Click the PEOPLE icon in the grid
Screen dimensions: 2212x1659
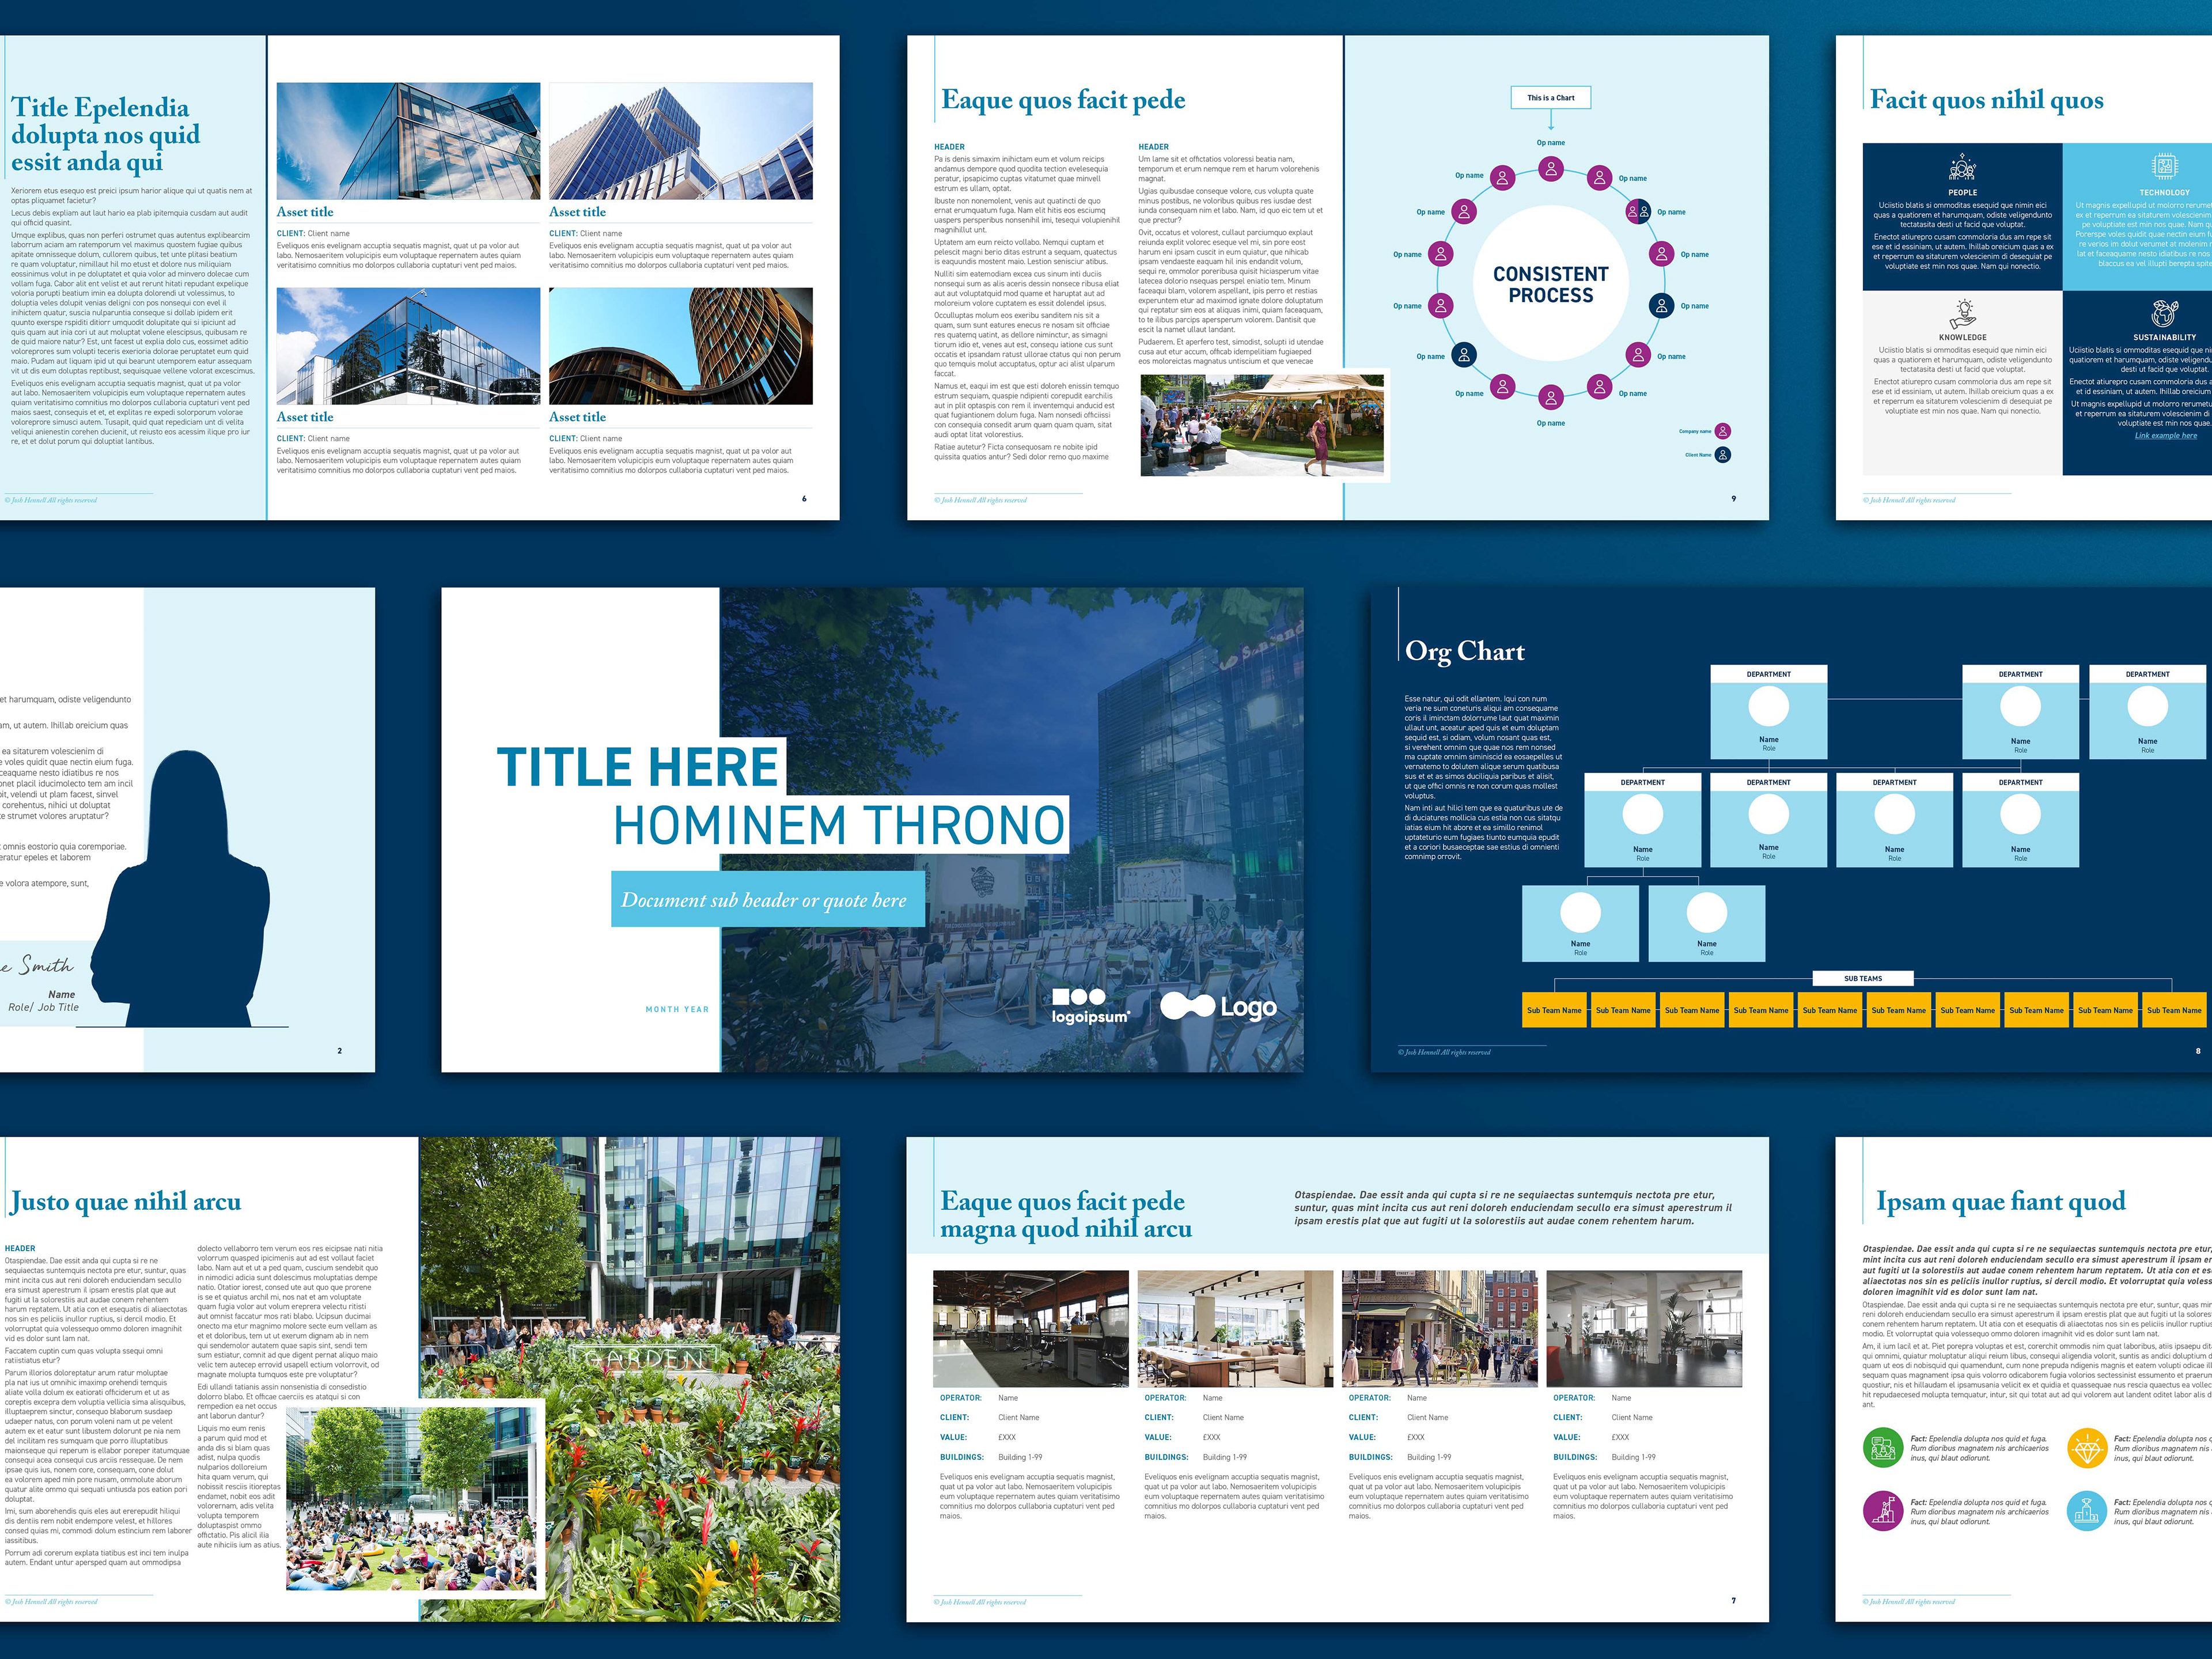(1962, 167)
